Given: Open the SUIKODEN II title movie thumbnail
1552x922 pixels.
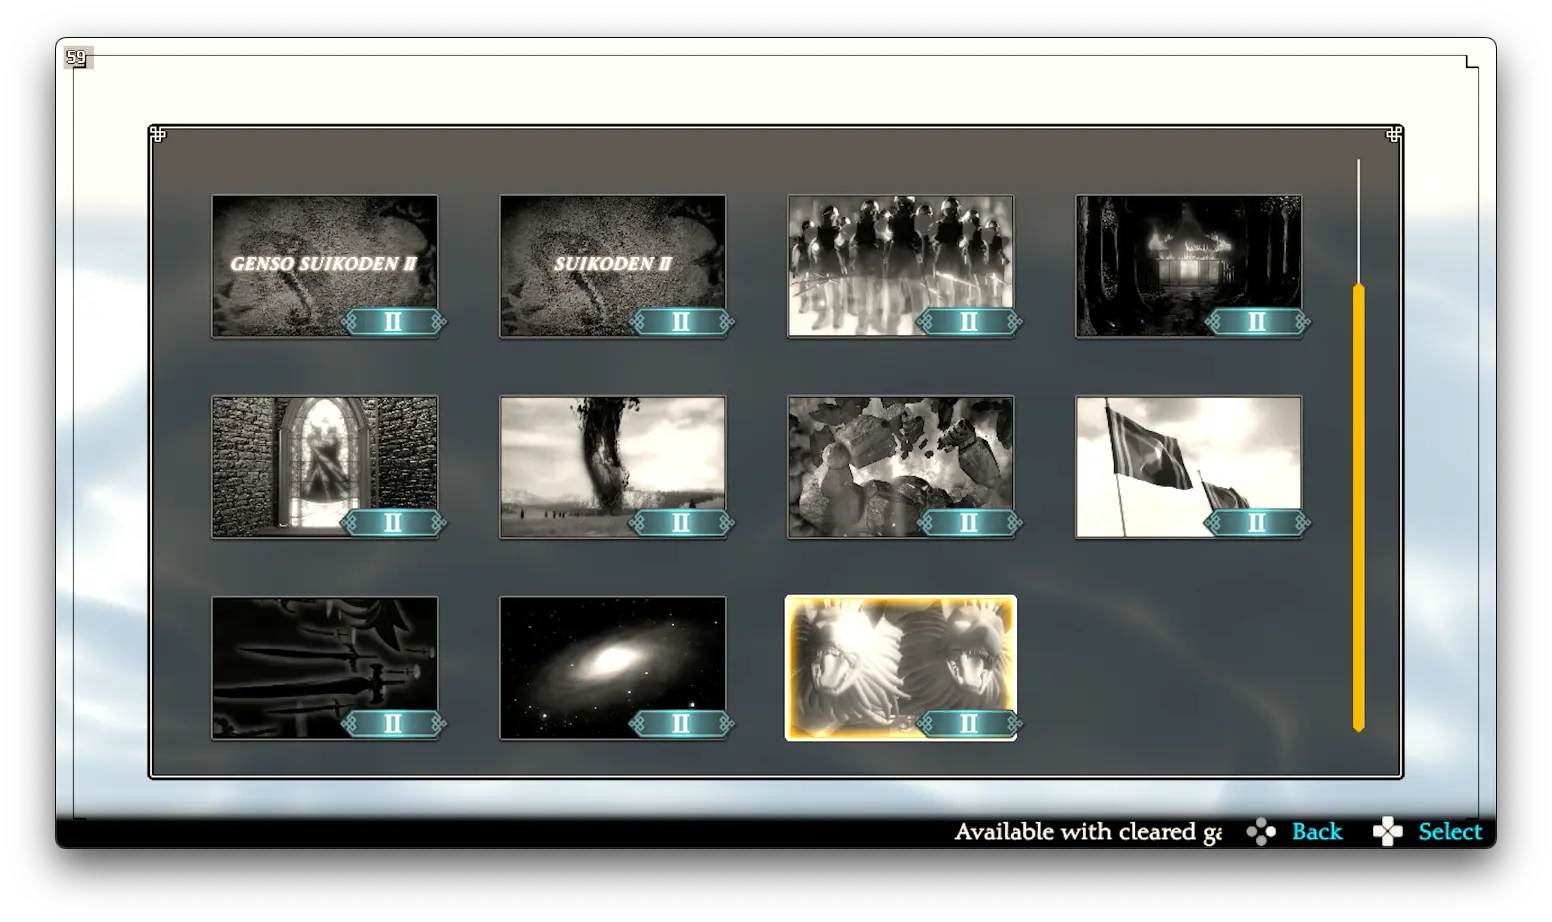Looking at the screenshot, I should point(613,266).
